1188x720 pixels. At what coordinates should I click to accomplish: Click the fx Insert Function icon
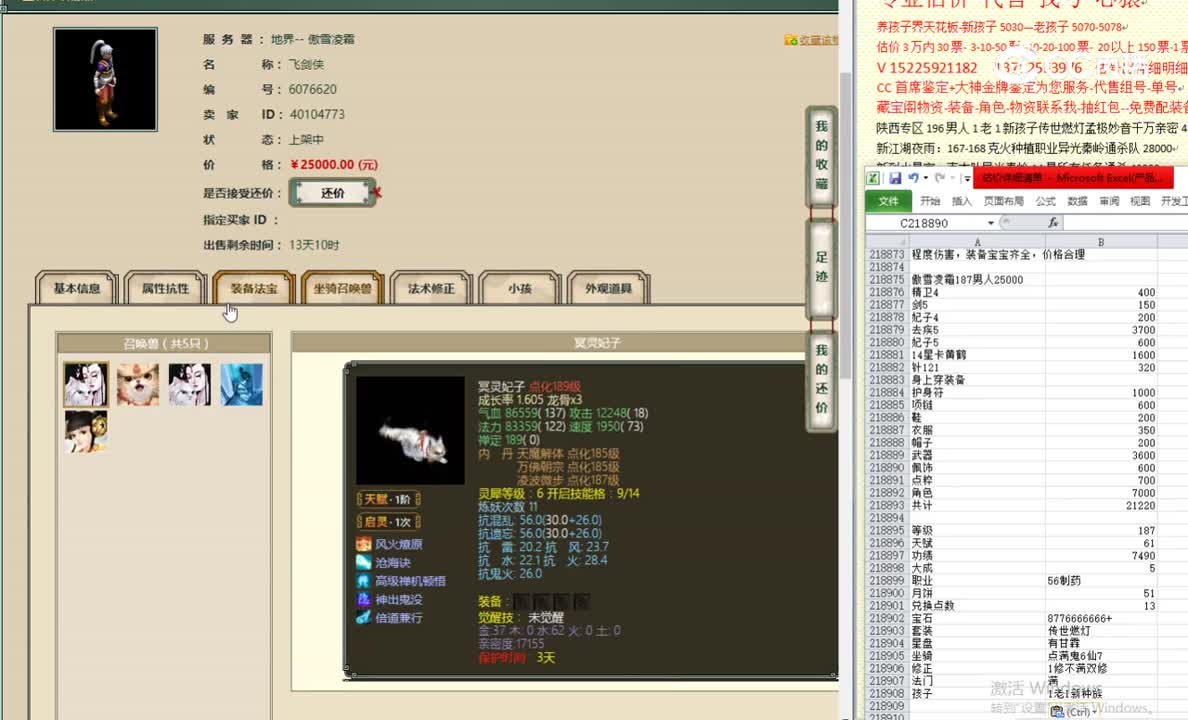(x=1053, y=223)
